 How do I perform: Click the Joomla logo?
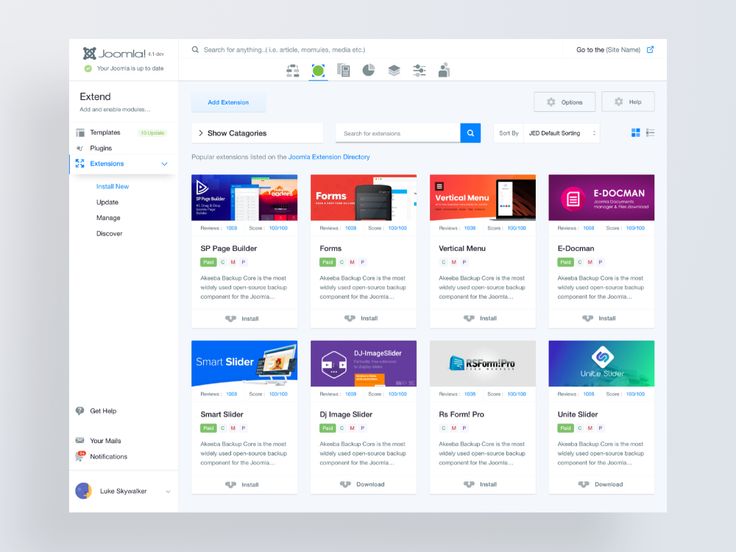tap(115, 54)
